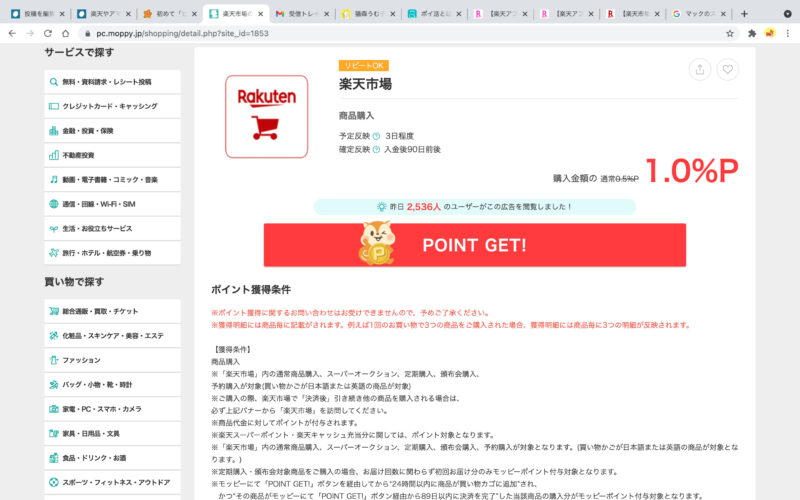Open a new browser tab

[744, 14]
